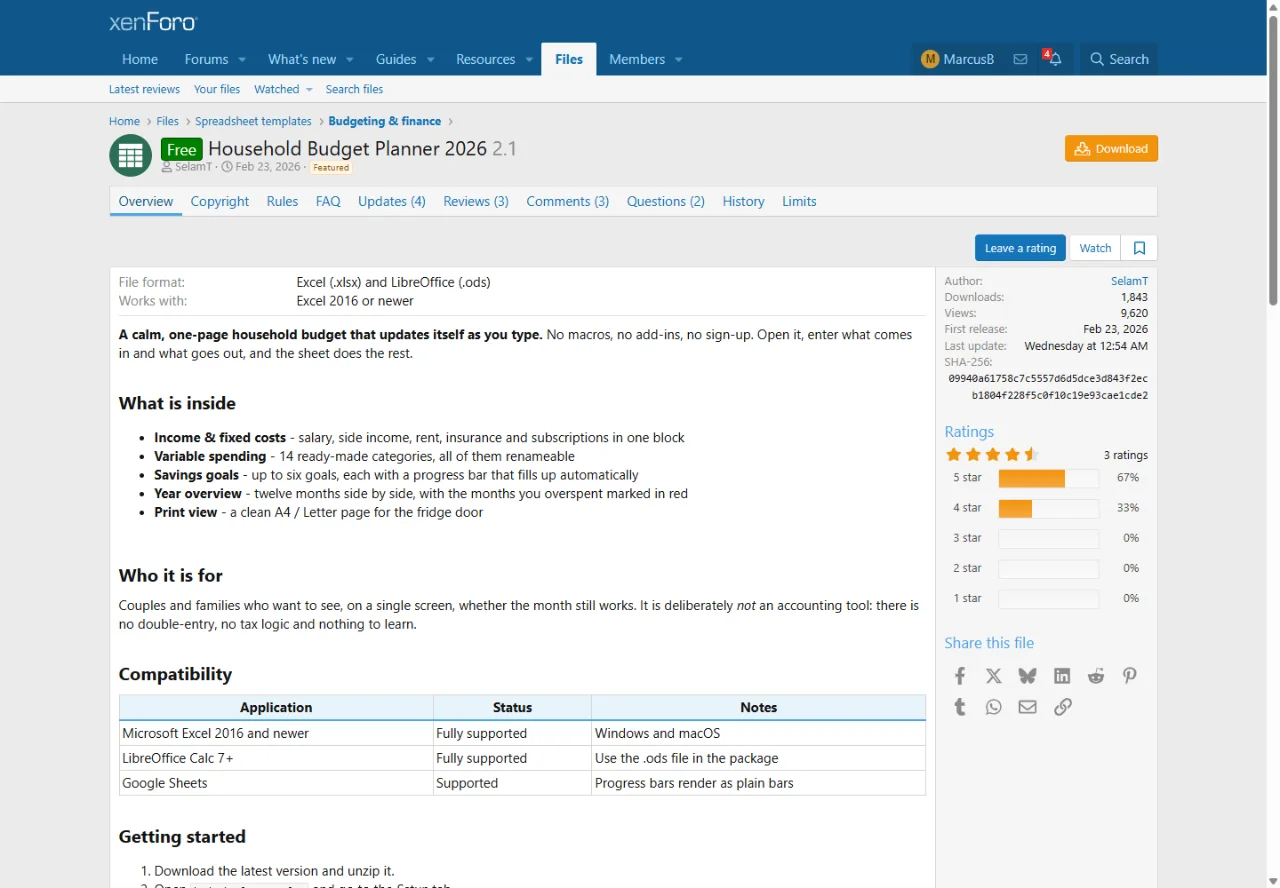Filter reviews by 4 star bar
This screenshot has height=888, width=1280.
1048,508
